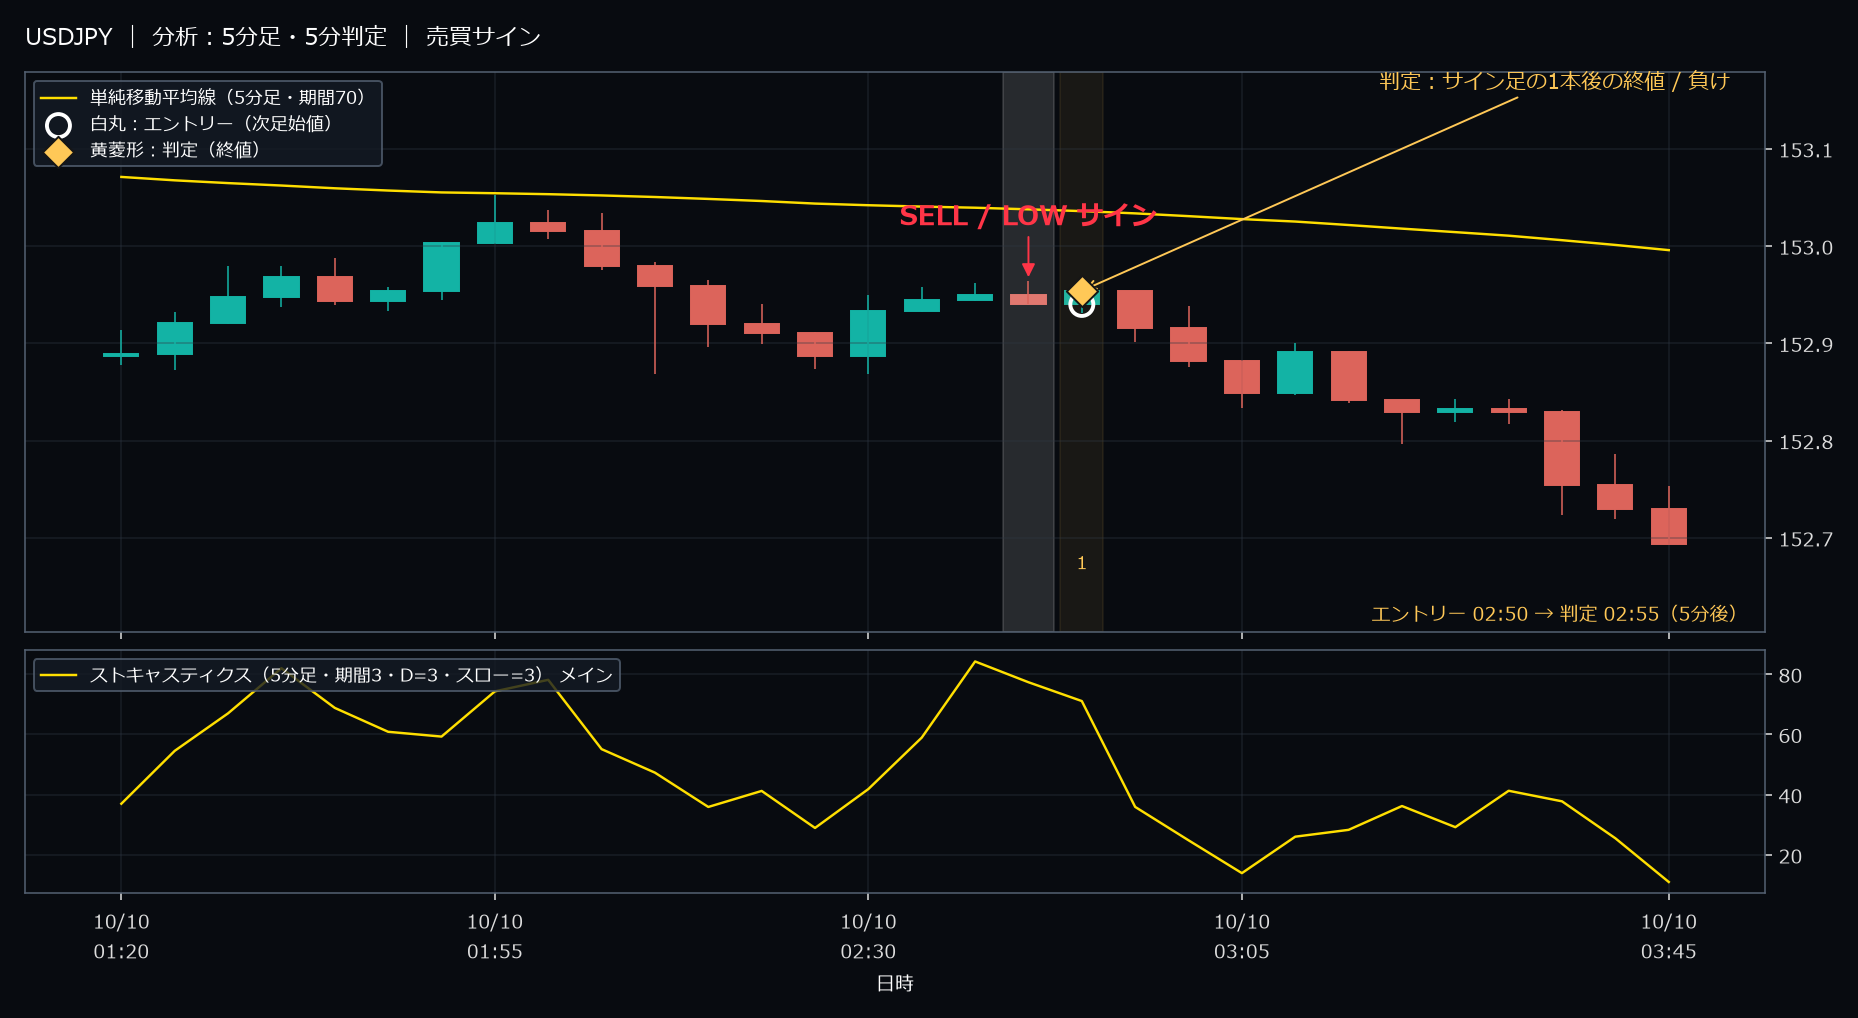1858x1018 pixels.
Task: Click the yellow line sample in the ストキャスティクス legend
Action: click(59, 676)
